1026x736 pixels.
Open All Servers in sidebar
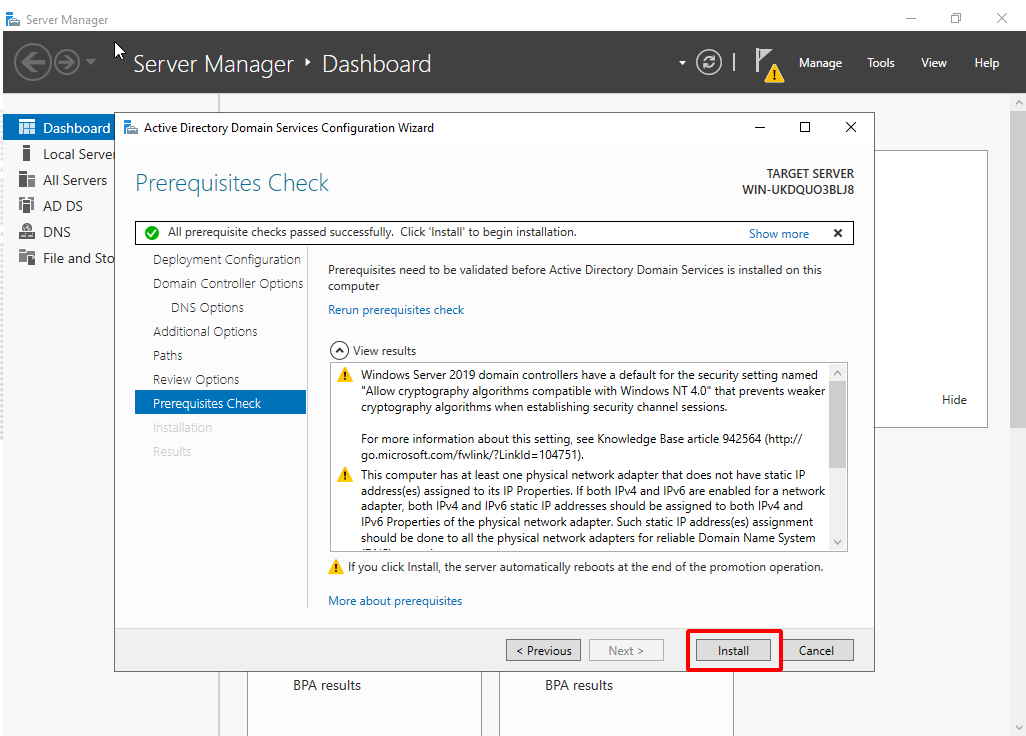point(74,180)
